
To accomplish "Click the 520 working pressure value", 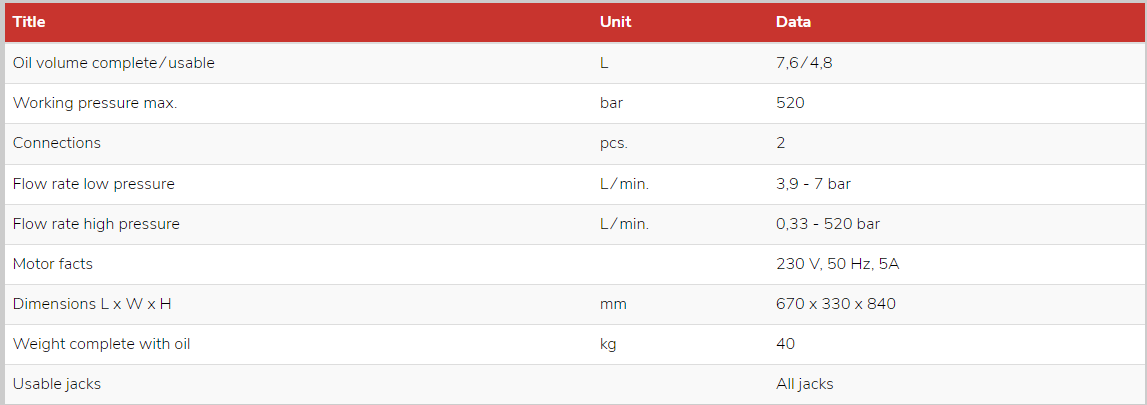I will (x=790, y=103).
